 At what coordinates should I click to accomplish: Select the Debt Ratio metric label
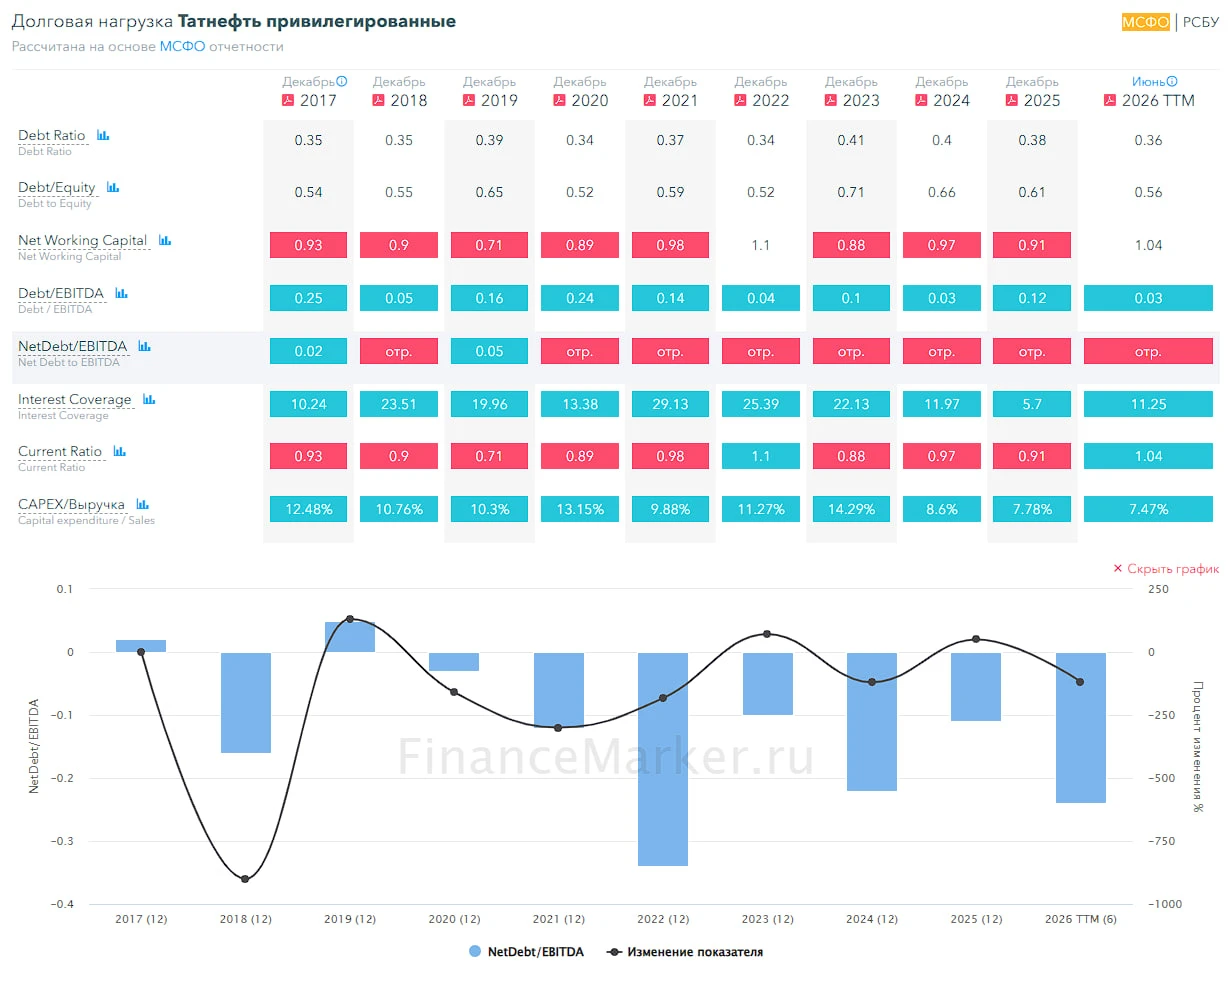[52, 135]
